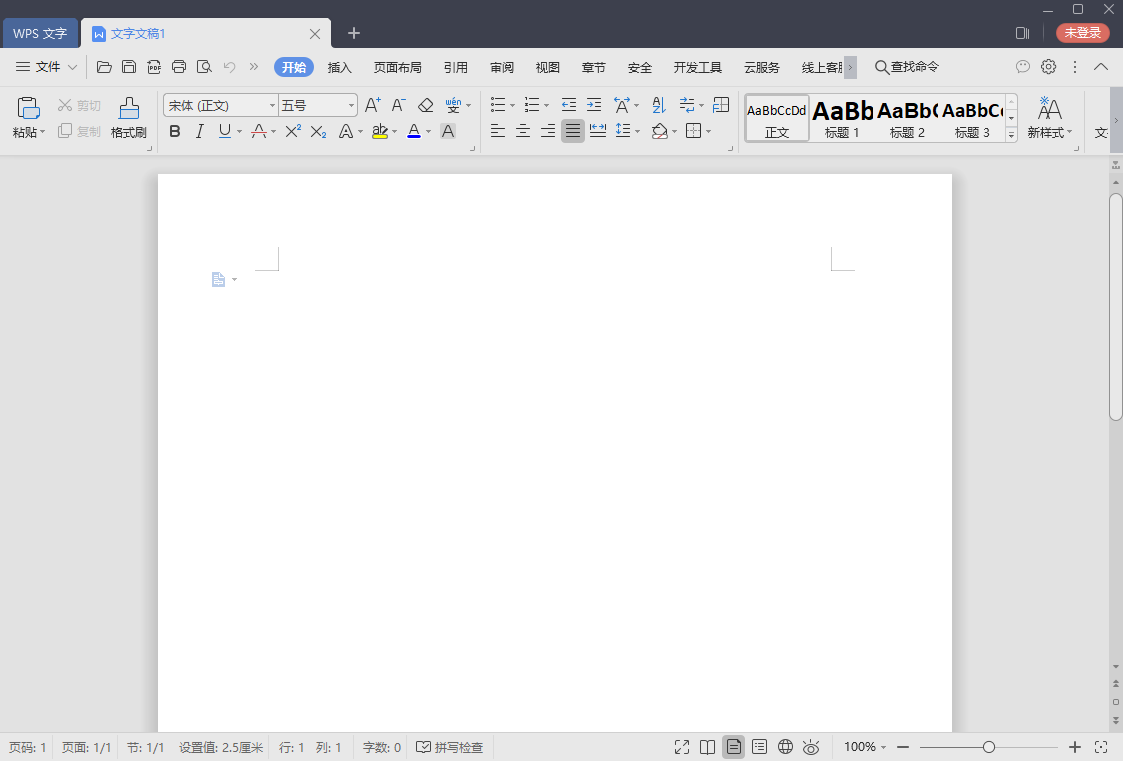Click the 未登录 login button

pos(1082,33)
